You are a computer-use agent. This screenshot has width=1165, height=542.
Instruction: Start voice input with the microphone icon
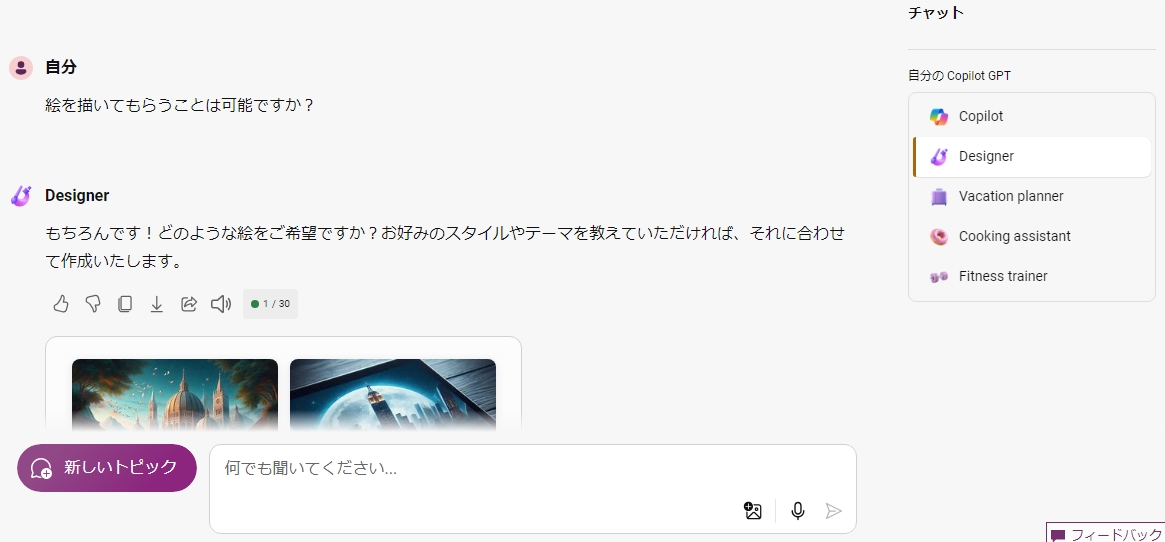[x=798, y=511]
